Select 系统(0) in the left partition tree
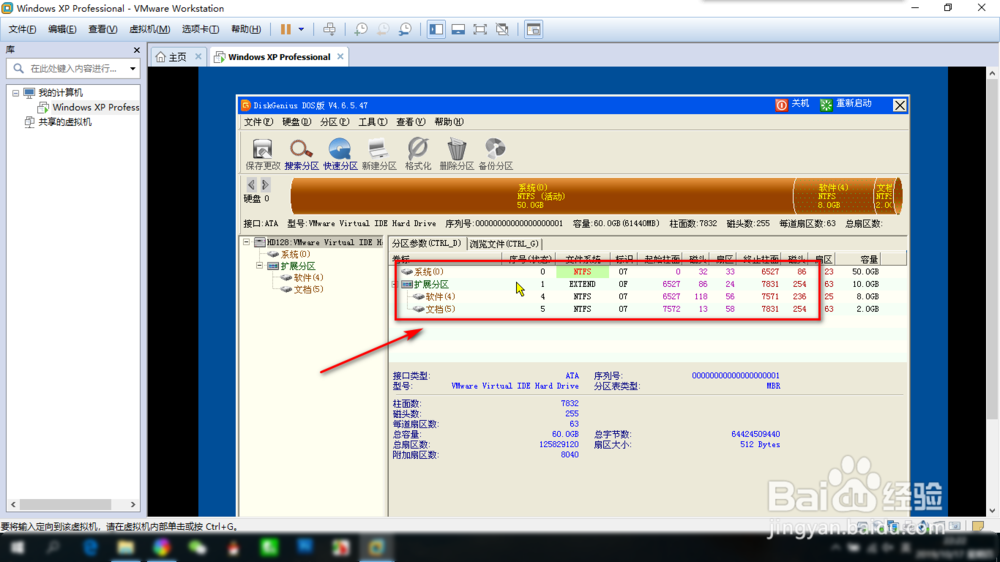This screenshot has width=1000, height=562. pyautogui.click(x=295, y=255)
